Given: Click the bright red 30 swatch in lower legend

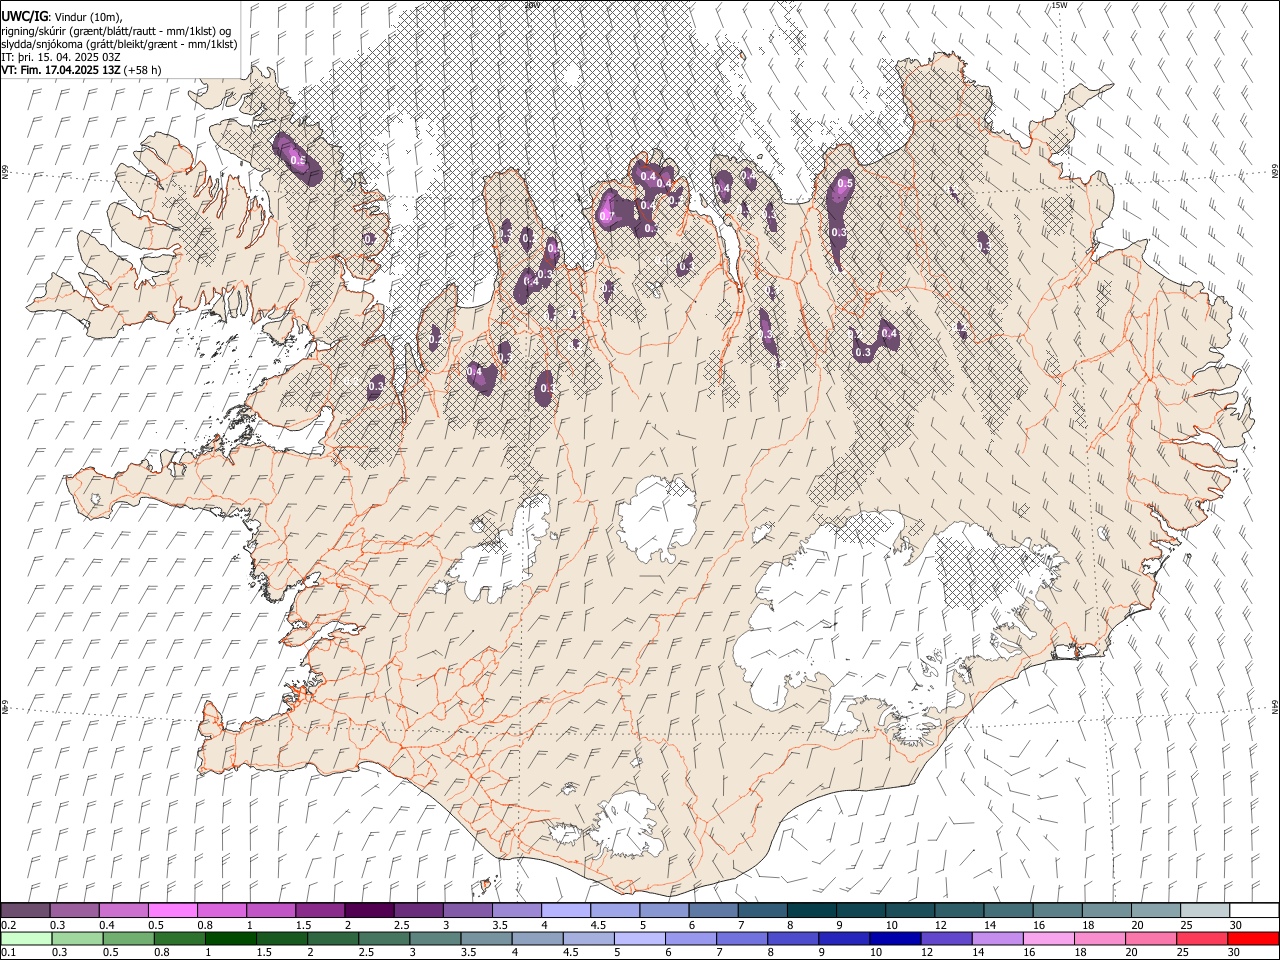Looking at the screenshot, I should pos(1253,939).
